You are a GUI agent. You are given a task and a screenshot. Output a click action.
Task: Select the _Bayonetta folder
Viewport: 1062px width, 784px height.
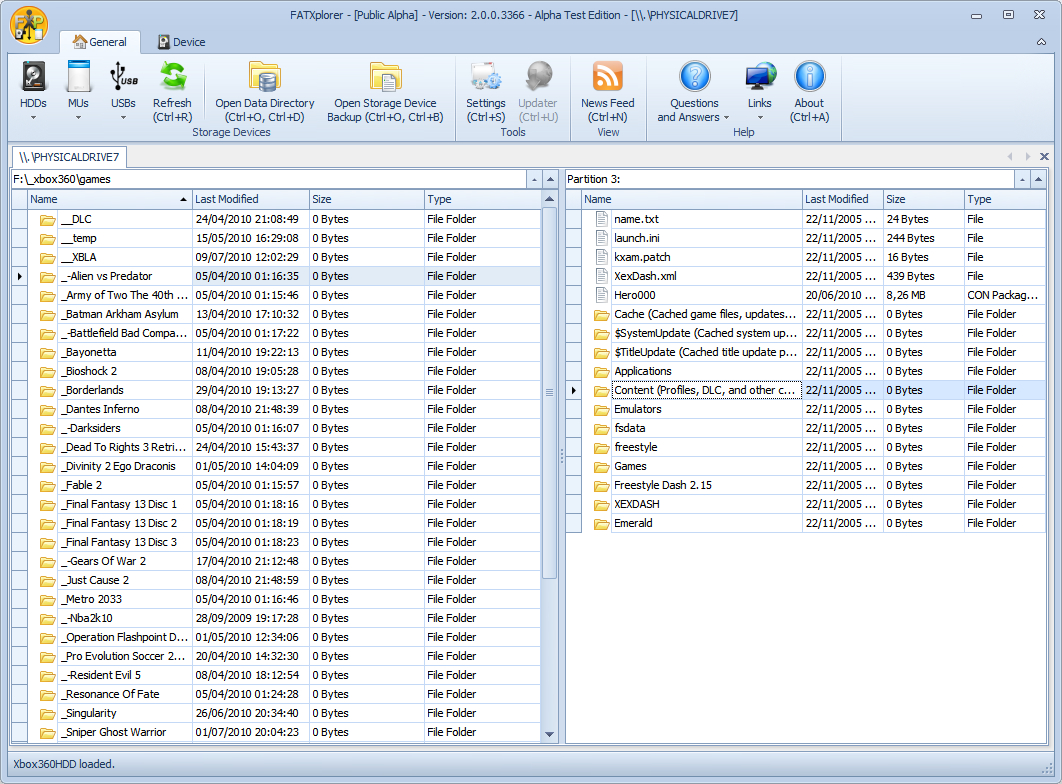(x=91, y=352)
